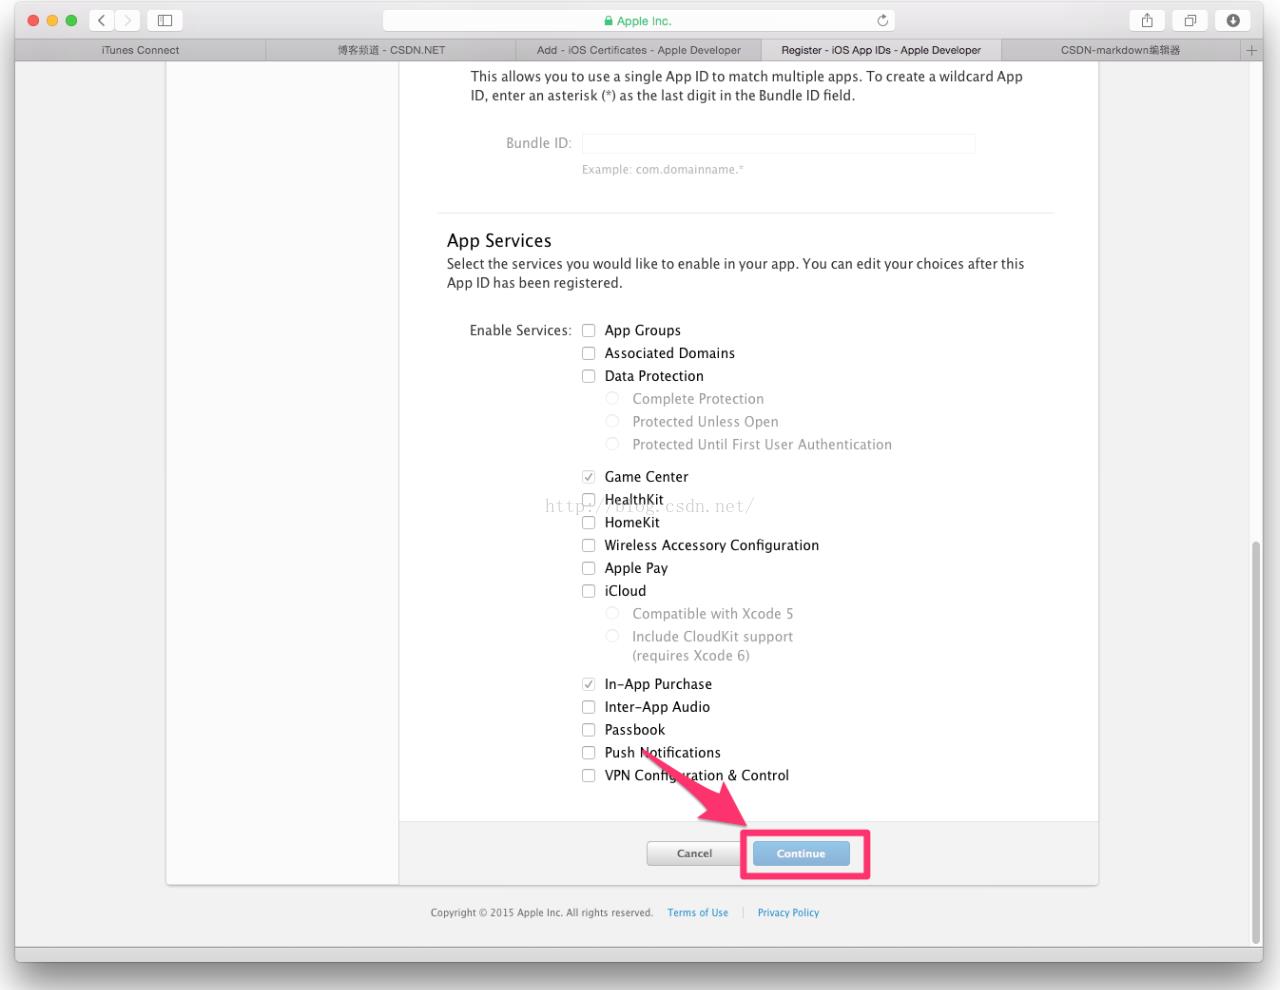Viewport: 1280px width, 990px height.
Task: Select Compatible with Xcode 5 radio option
Action: click(x=612, y=613)
